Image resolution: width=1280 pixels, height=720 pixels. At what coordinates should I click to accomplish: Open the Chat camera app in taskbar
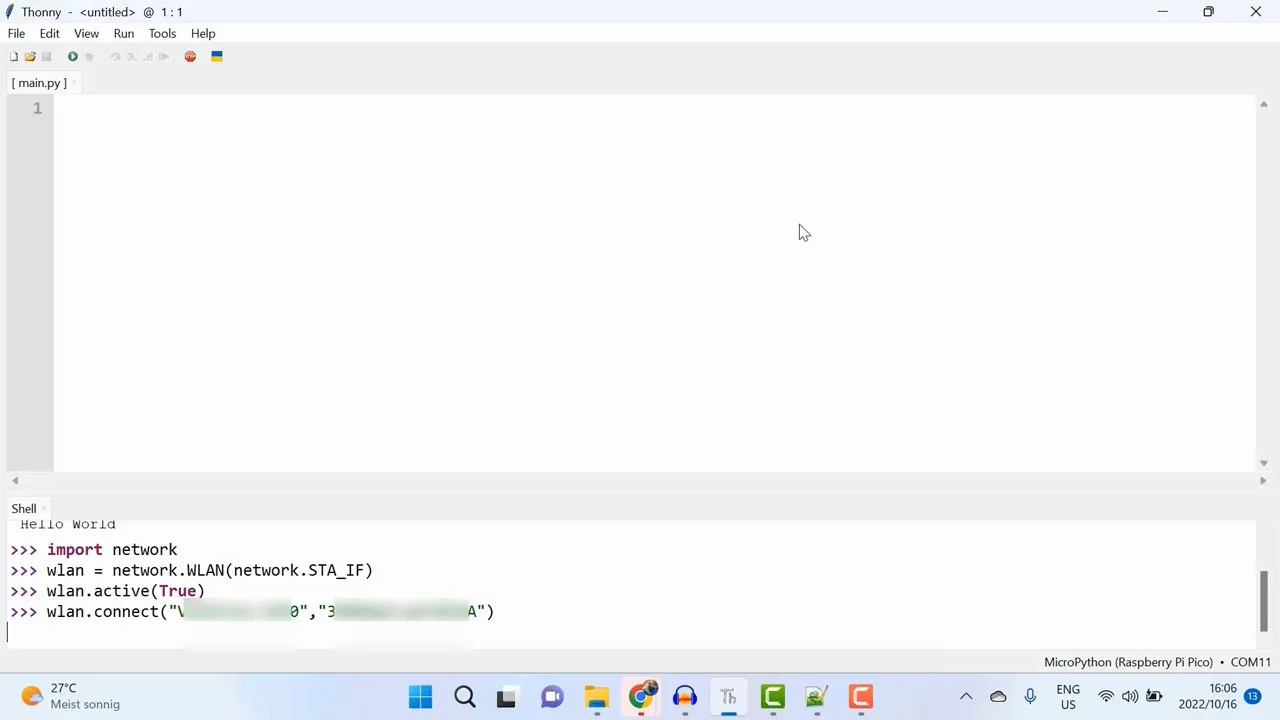coord(552,697)
